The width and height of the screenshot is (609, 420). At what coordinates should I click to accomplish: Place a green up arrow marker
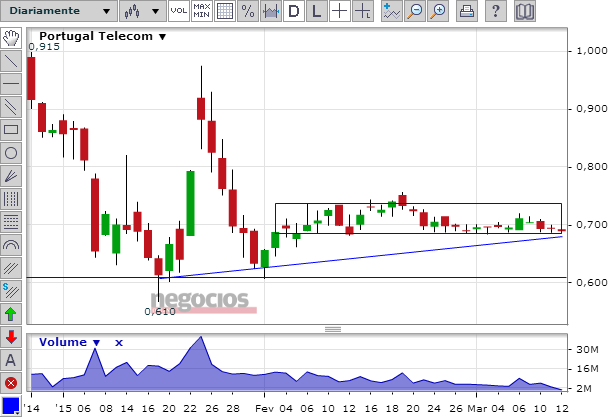11,314
